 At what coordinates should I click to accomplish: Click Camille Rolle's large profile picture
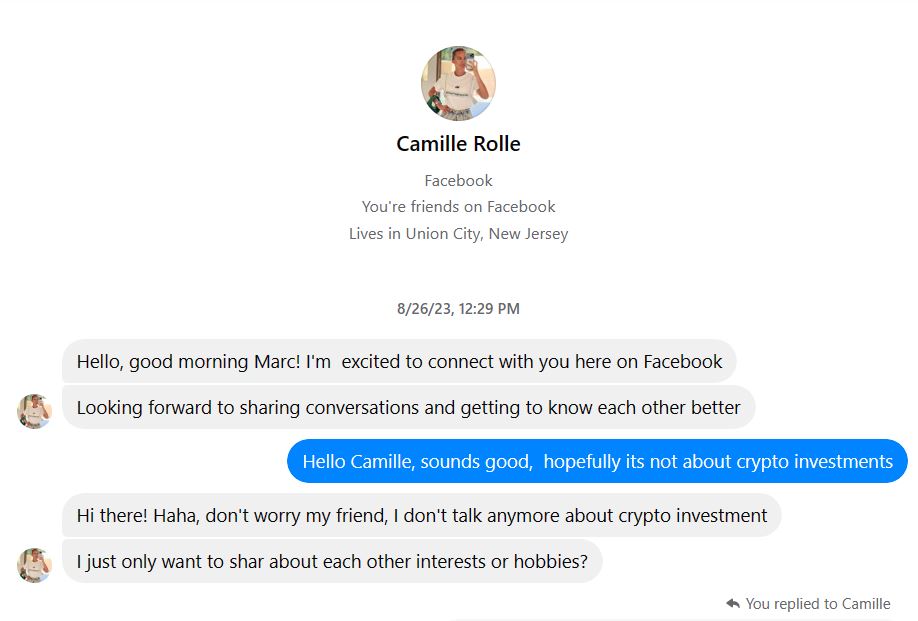[x=458, y=83]
